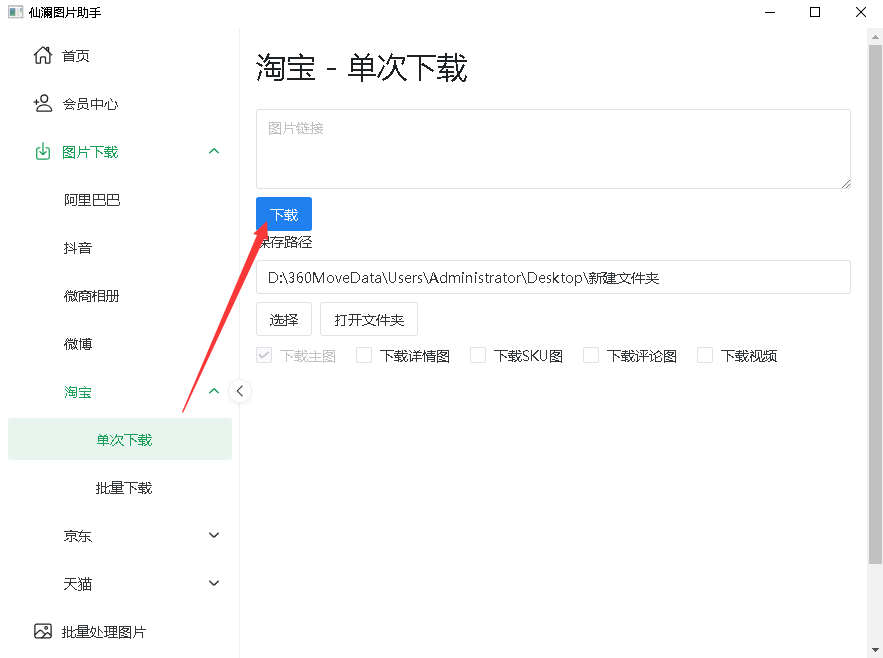Toggle the 下载主图 checkbox
The height and width of the screenshot is (658, 883).
[x=264, y=355]
